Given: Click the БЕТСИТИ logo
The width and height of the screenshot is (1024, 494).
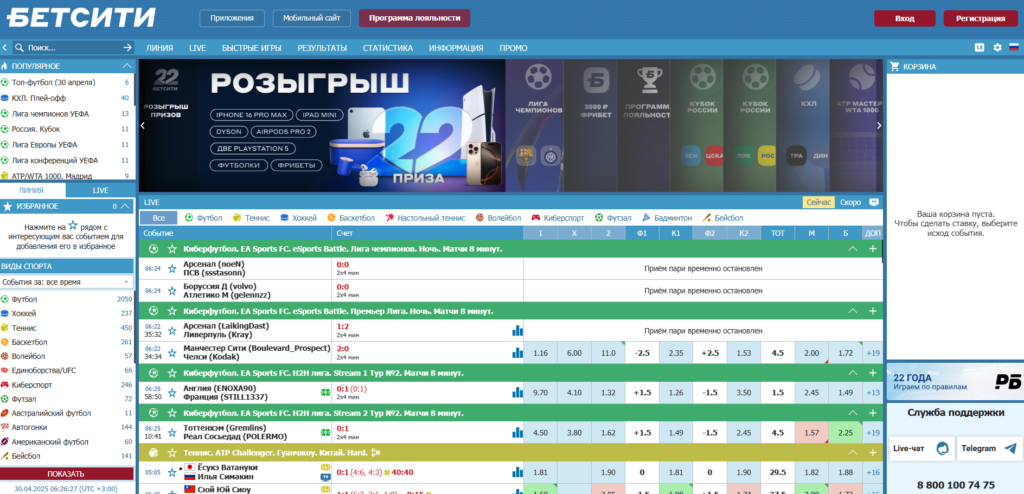Looking at the screenshot, I should [82, 17].
